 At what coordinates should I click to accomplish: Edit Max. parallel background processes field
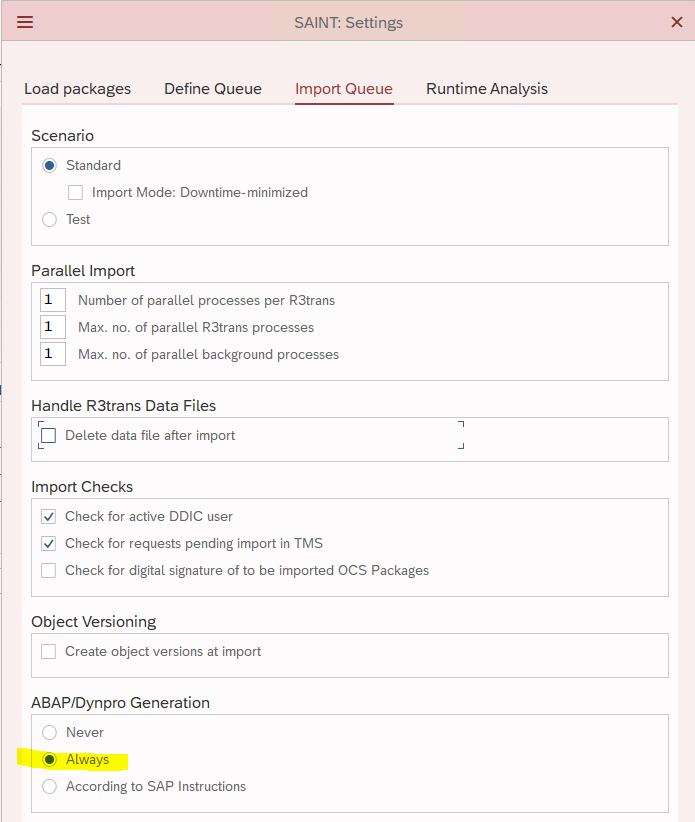[53, 354]
